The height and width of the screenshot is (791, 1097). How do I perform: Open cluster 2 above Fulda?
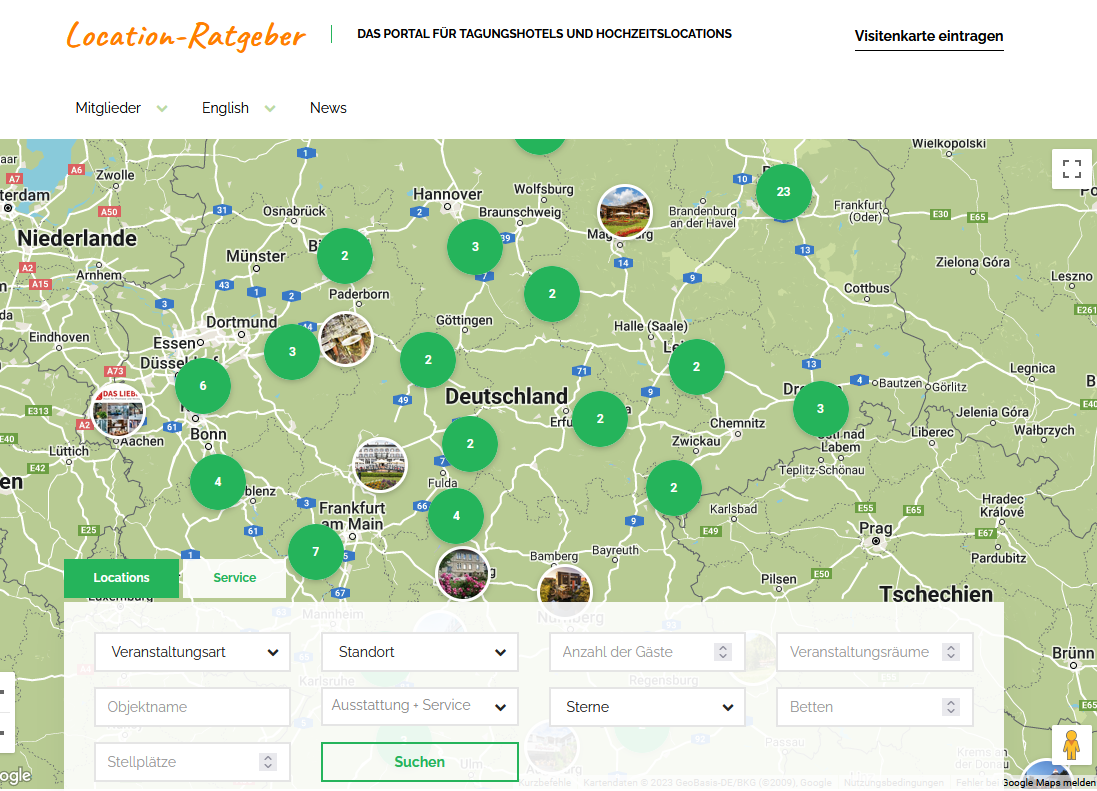[470, 444]
